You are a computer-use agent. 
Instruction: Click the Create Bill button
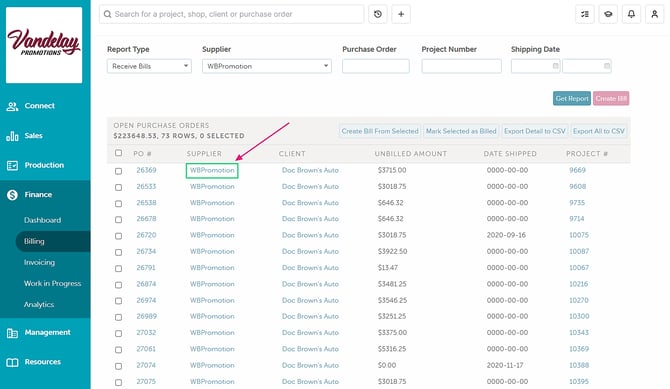tap(611, 98)
